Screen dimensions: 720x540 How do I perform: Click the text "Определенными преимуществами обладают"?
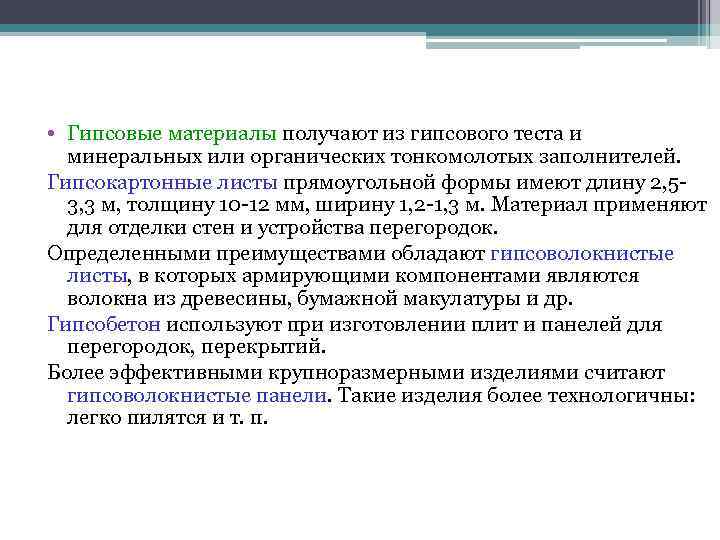pyautogui.click(x=266, y=254)
